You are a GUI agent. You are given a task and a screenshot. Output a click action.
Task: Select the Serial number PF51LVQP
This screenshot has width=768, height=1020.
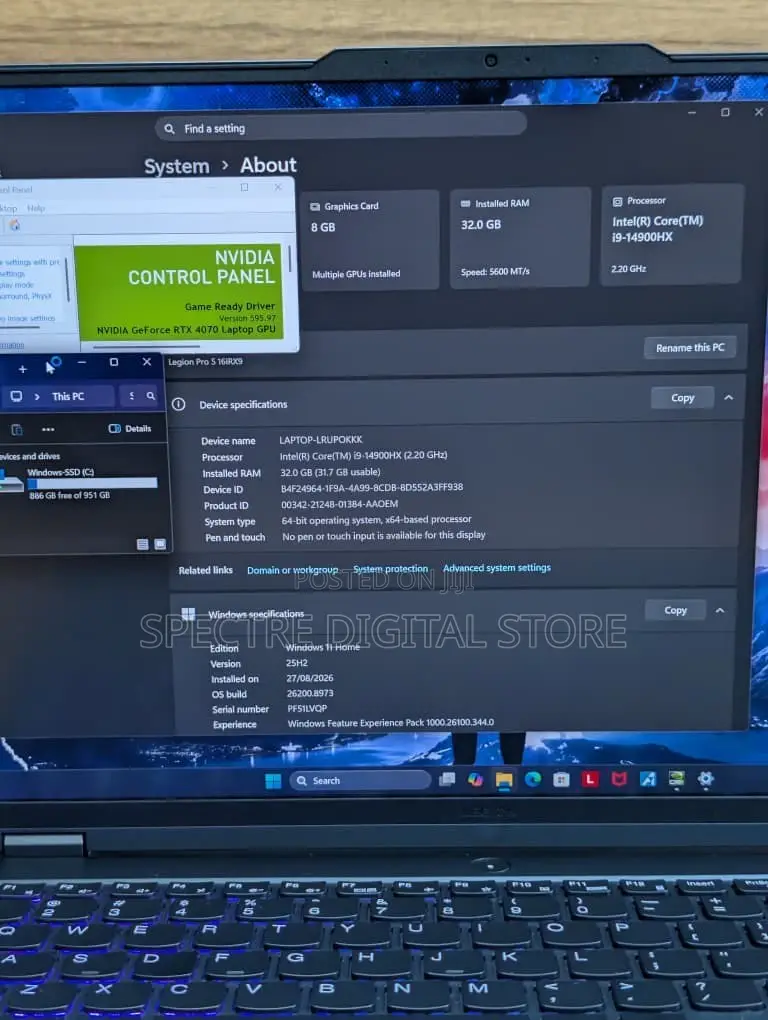tap(307, 708)
